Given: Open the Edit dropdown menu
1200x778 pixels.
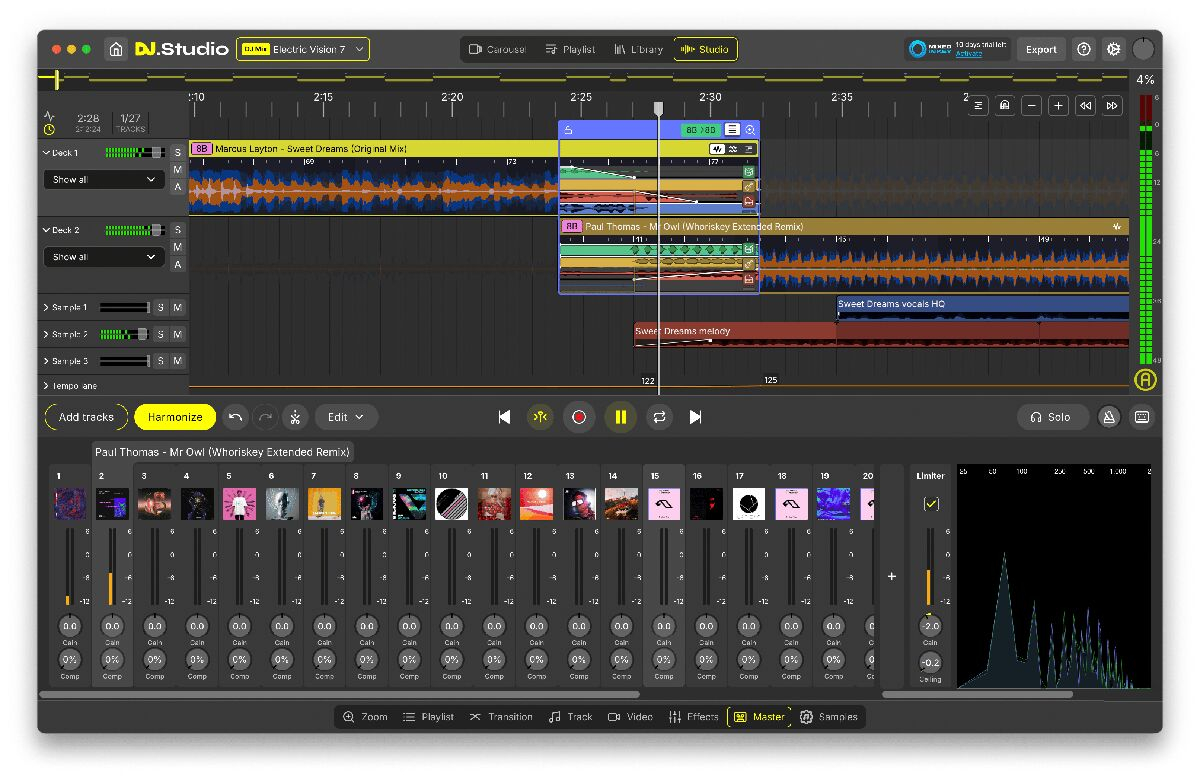Looking at the screenshot, I should tap(346, 417).
